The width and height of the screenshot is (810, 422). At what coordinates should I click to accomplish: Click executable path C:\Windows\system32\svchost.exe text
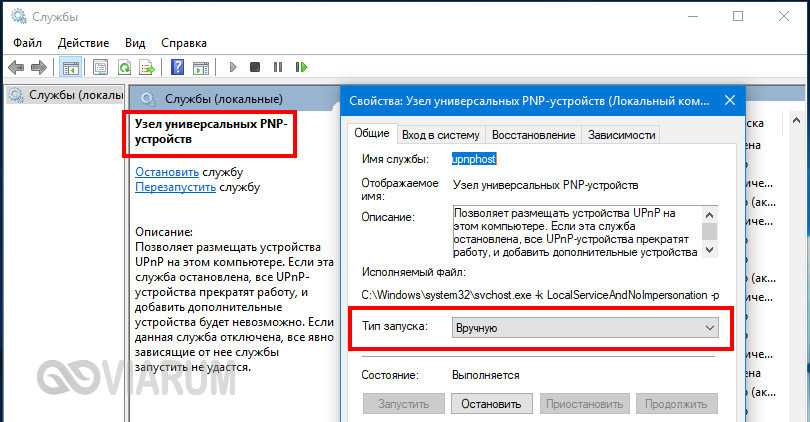tap(540, 295)
